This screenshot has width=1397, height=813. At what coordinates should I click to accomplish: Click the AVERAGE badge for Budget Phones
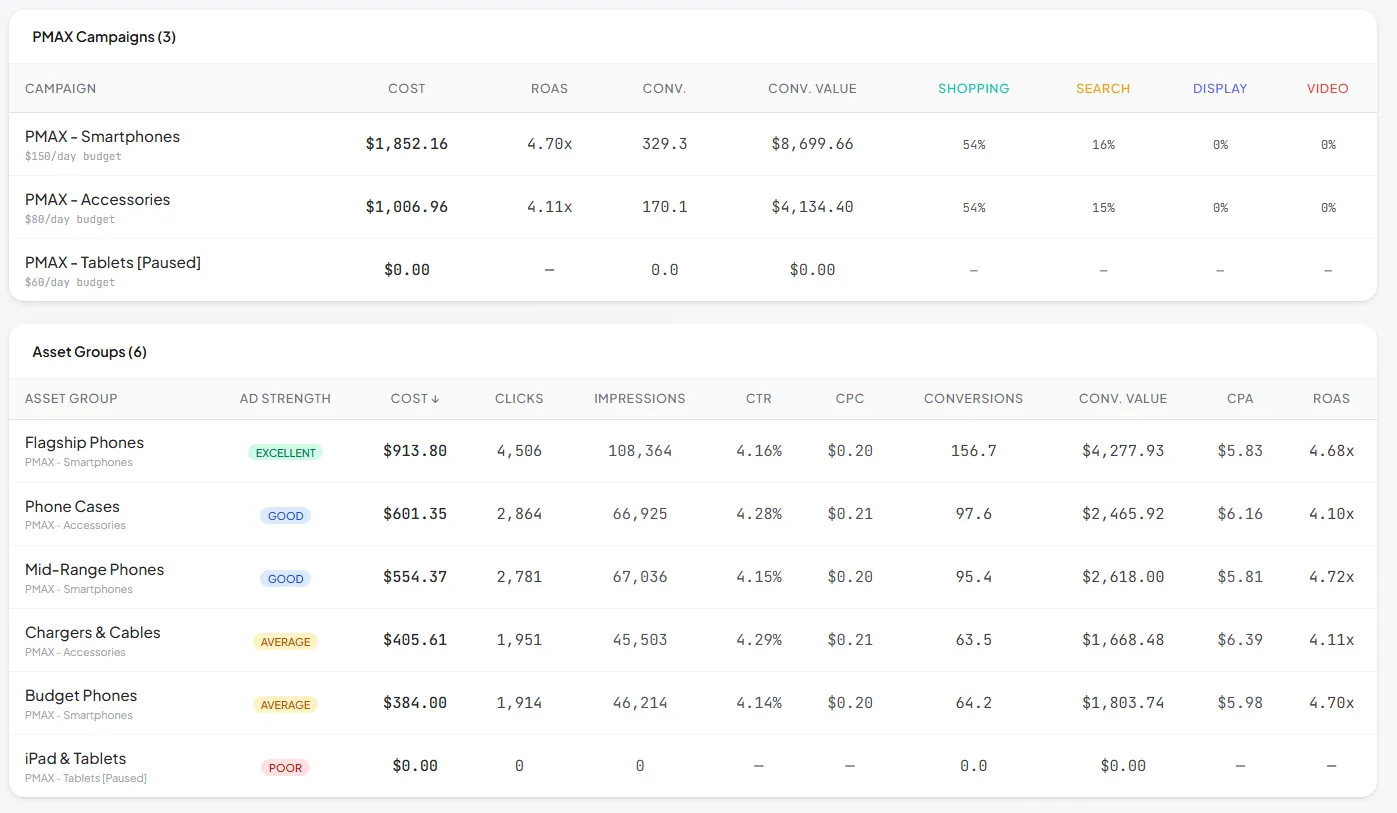pyautogui.click(x=285, y=705)
